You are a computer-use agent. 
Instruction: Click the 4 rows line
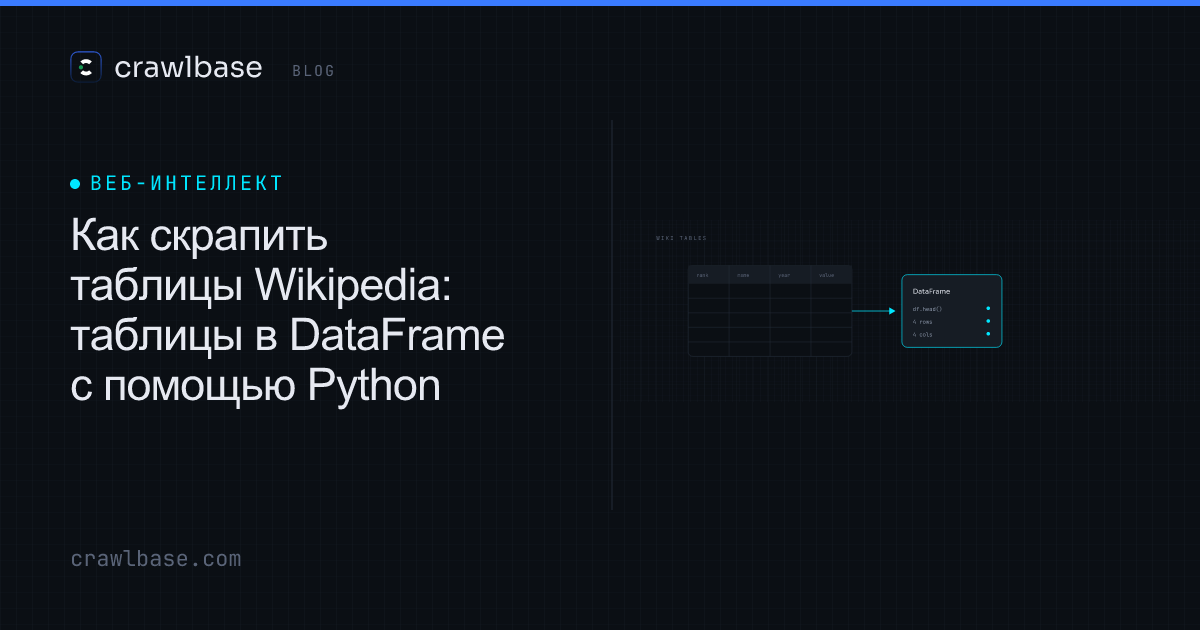pyautogui.click(x=922, y=322)
